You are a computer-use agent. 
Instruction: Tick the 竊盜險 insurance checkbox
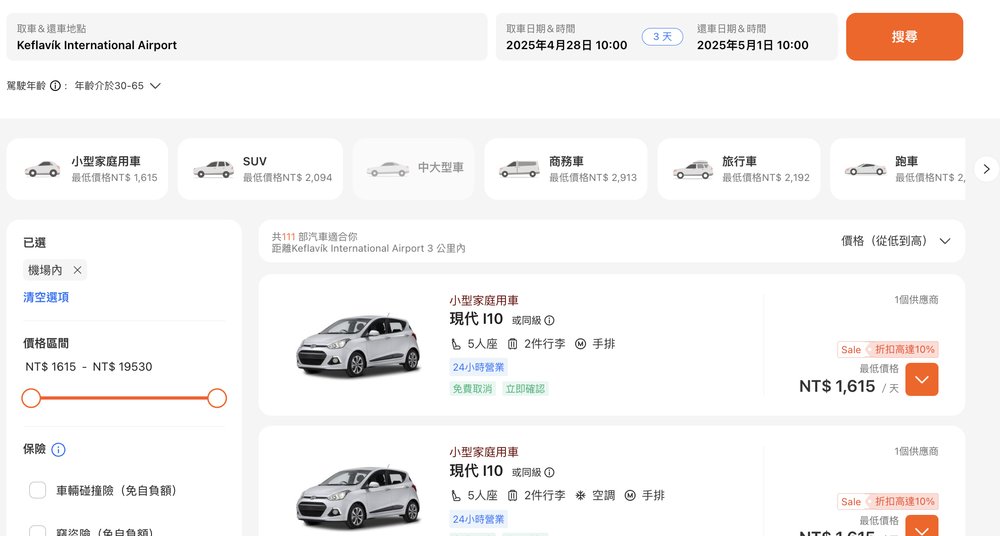(x=38, y=531)
